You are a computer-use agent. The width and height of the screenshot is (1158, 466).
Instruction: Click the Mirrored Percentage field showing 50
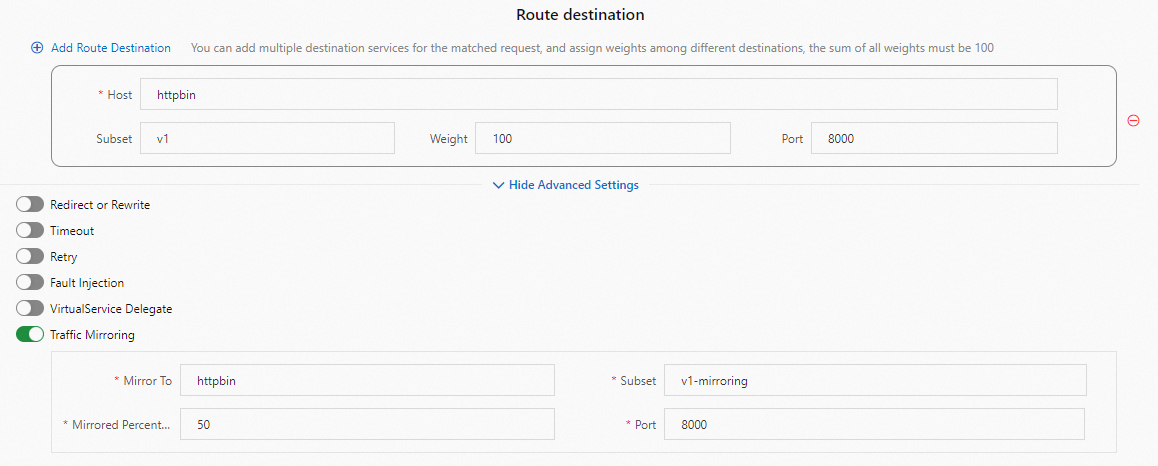pyautogui.click(x=367, y=425)
